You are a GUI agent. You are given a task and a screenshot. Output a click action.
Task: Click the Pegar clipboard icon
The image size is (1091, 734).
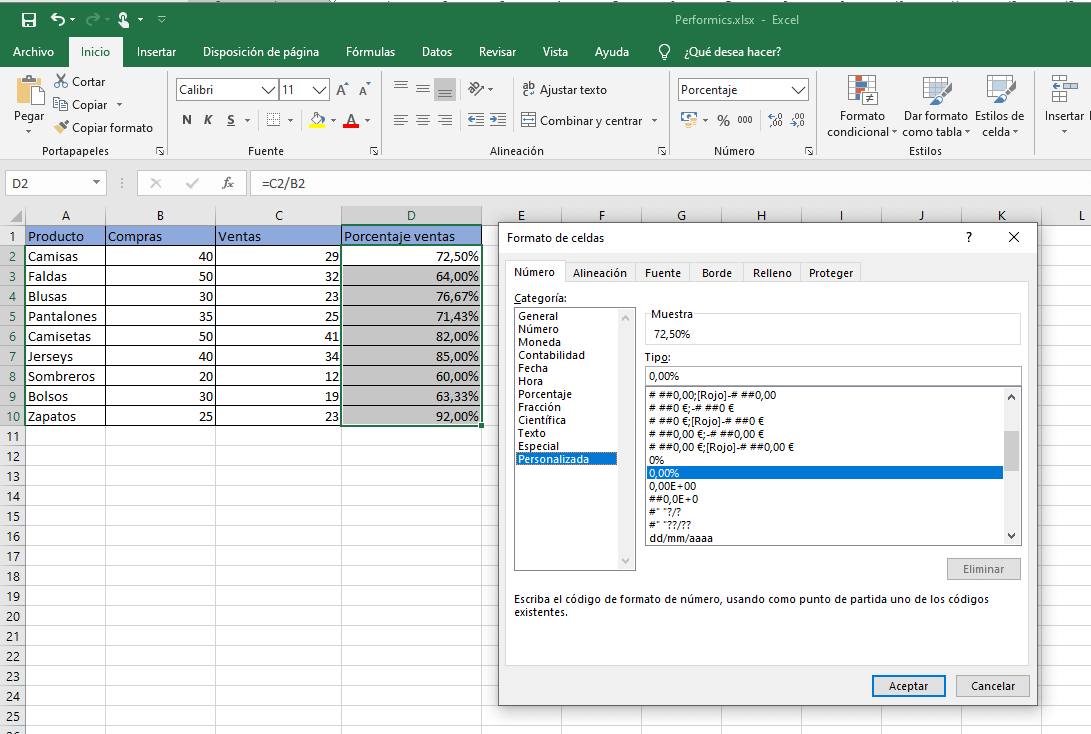coord(29,94)
